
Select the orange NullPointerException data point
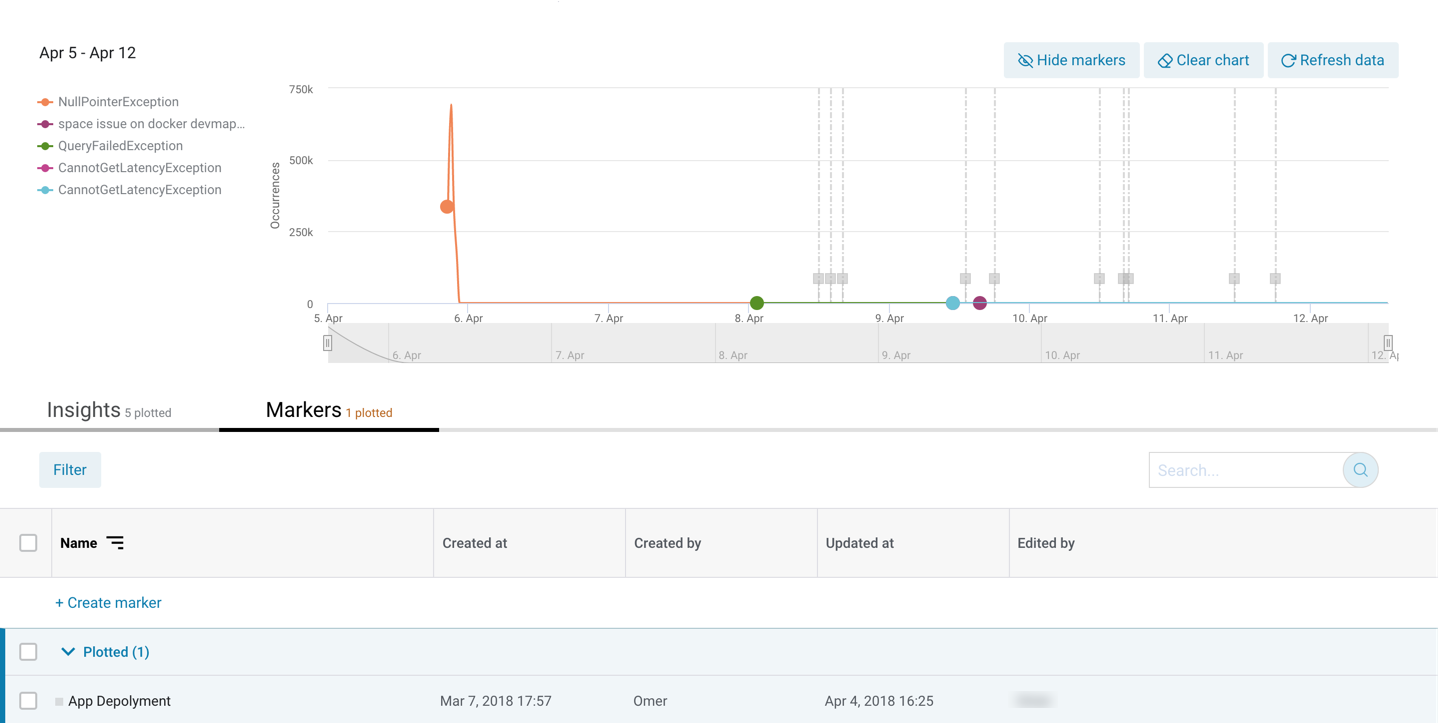coord(447,207)
